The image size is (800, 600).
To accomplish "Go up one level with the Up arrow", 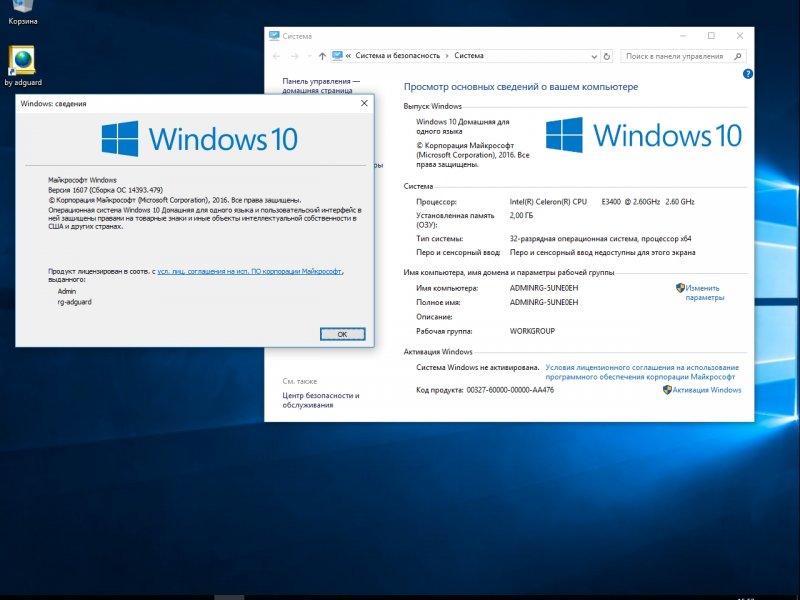I will coord(322,56).
